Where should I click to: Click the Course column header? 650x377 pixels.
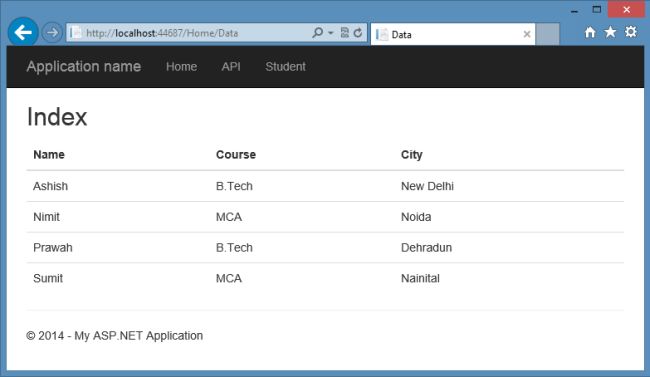click(x=236, y=155)
